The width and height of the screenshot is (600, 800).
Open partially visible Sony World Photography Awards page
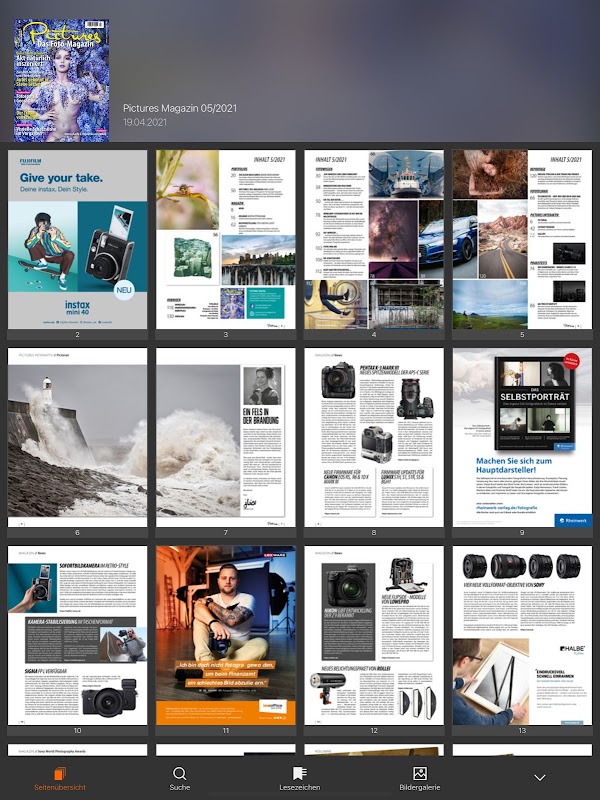click(x=78, y=750)
